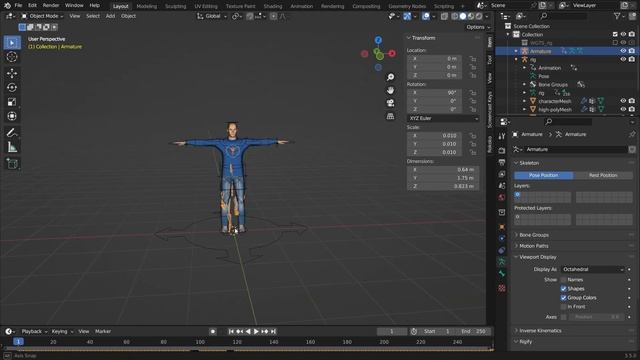
Task: Hide the high-polyMesh object in outliner
Action: tap(623, 109)
